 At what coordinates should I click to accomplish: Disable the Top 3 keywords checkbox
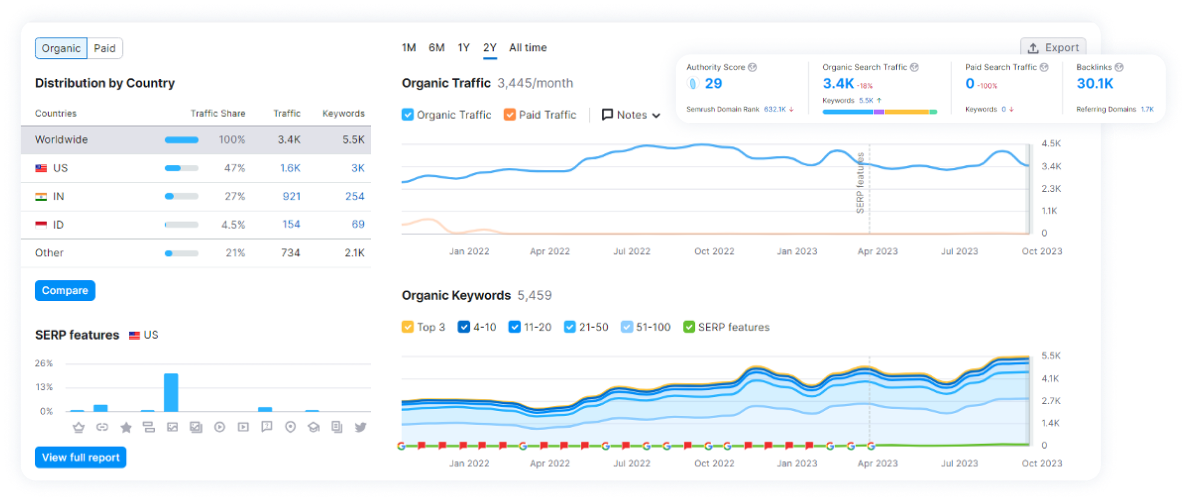[408, 327]
